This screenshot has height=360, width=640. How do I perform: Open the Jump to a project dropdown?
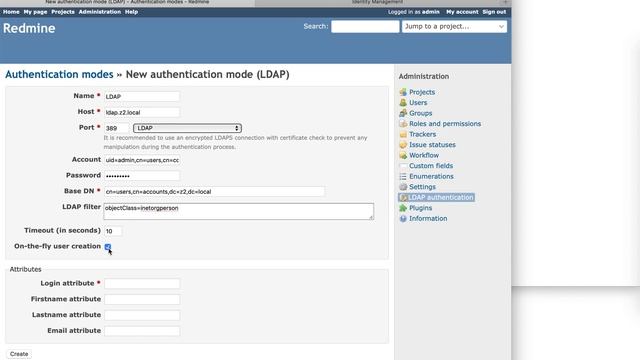click(454, 27)
